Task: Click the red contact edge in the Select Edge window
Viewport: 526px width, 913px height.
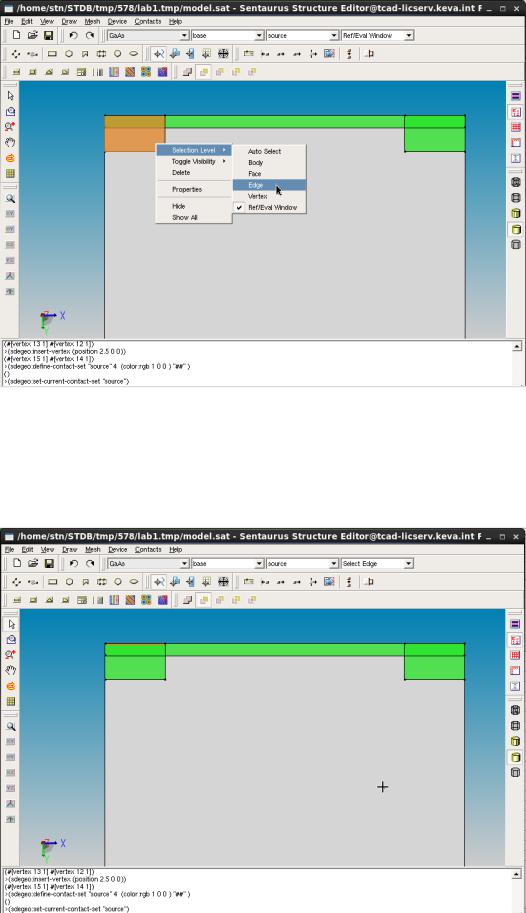Action: (x=135, y=644)
